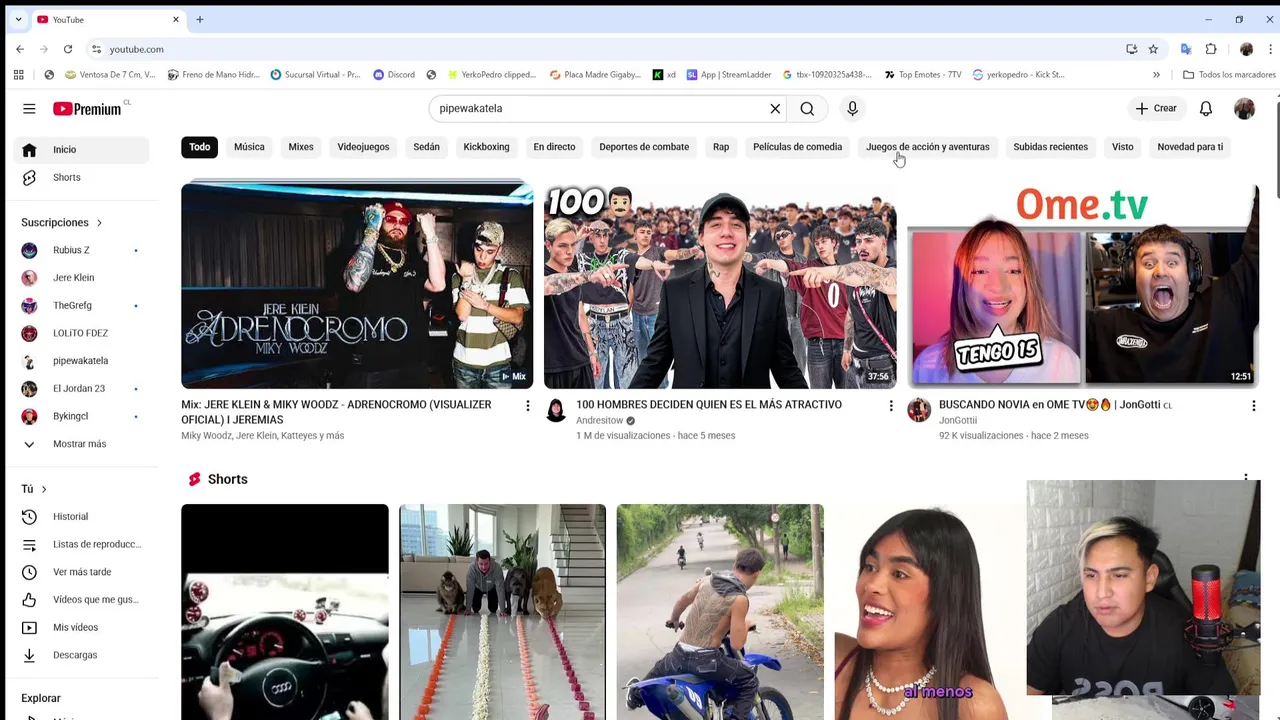Screen dimensions: 1280x720
Task: Select the Películas de comedia chip
Action: pyautogui.click(x=797, y=147)
